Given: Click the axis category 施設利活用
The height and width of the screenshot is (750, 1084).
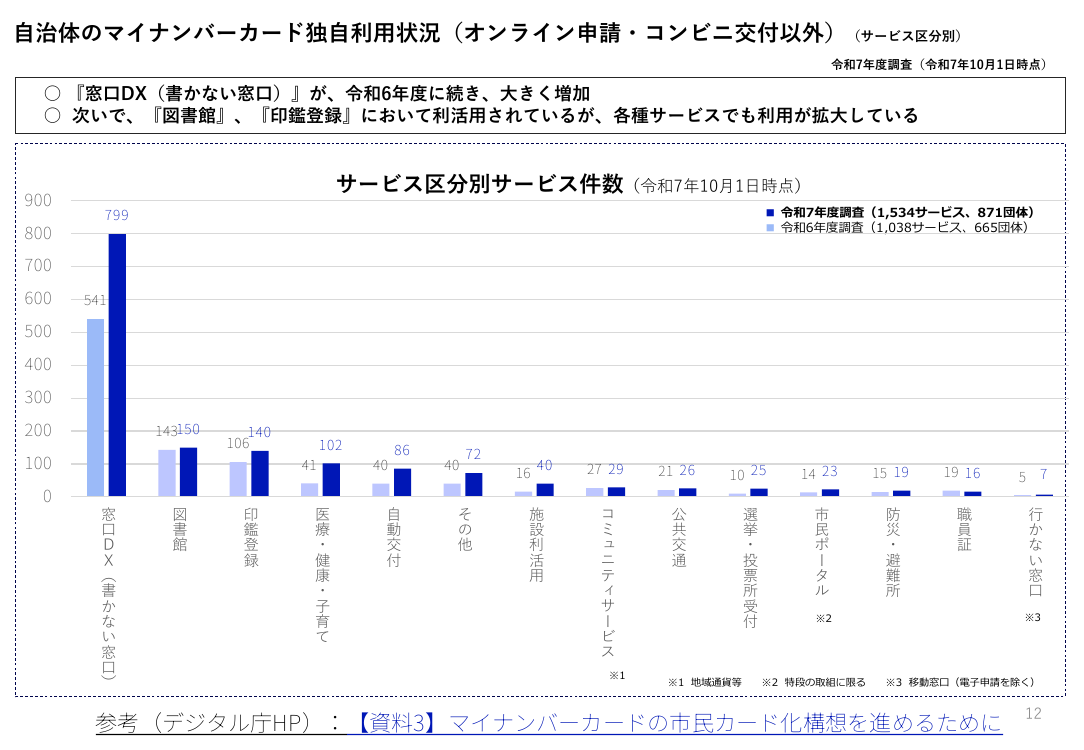Looking at the screenshot, I should click(536, 545).
